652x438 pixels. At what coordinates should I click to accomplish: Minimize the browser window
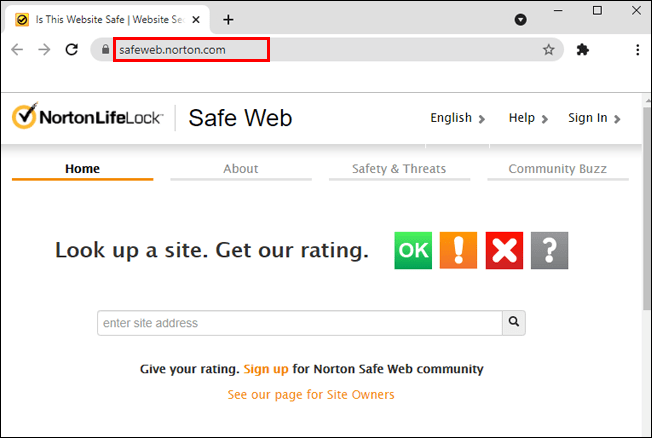(x=558, y=10)
